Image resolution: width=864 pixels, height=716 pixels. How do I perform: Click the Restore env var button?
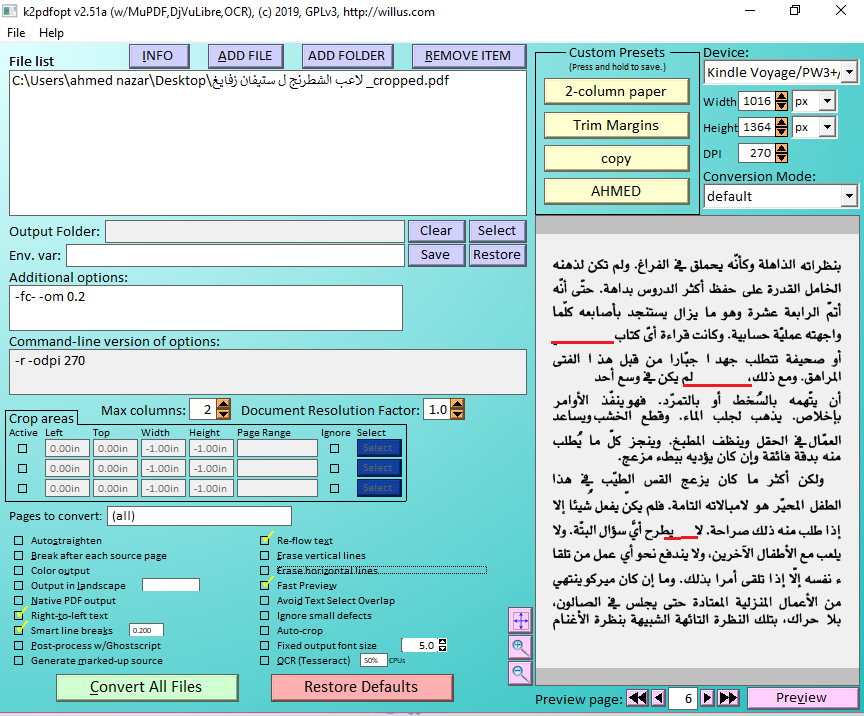(x=497, y=255)
